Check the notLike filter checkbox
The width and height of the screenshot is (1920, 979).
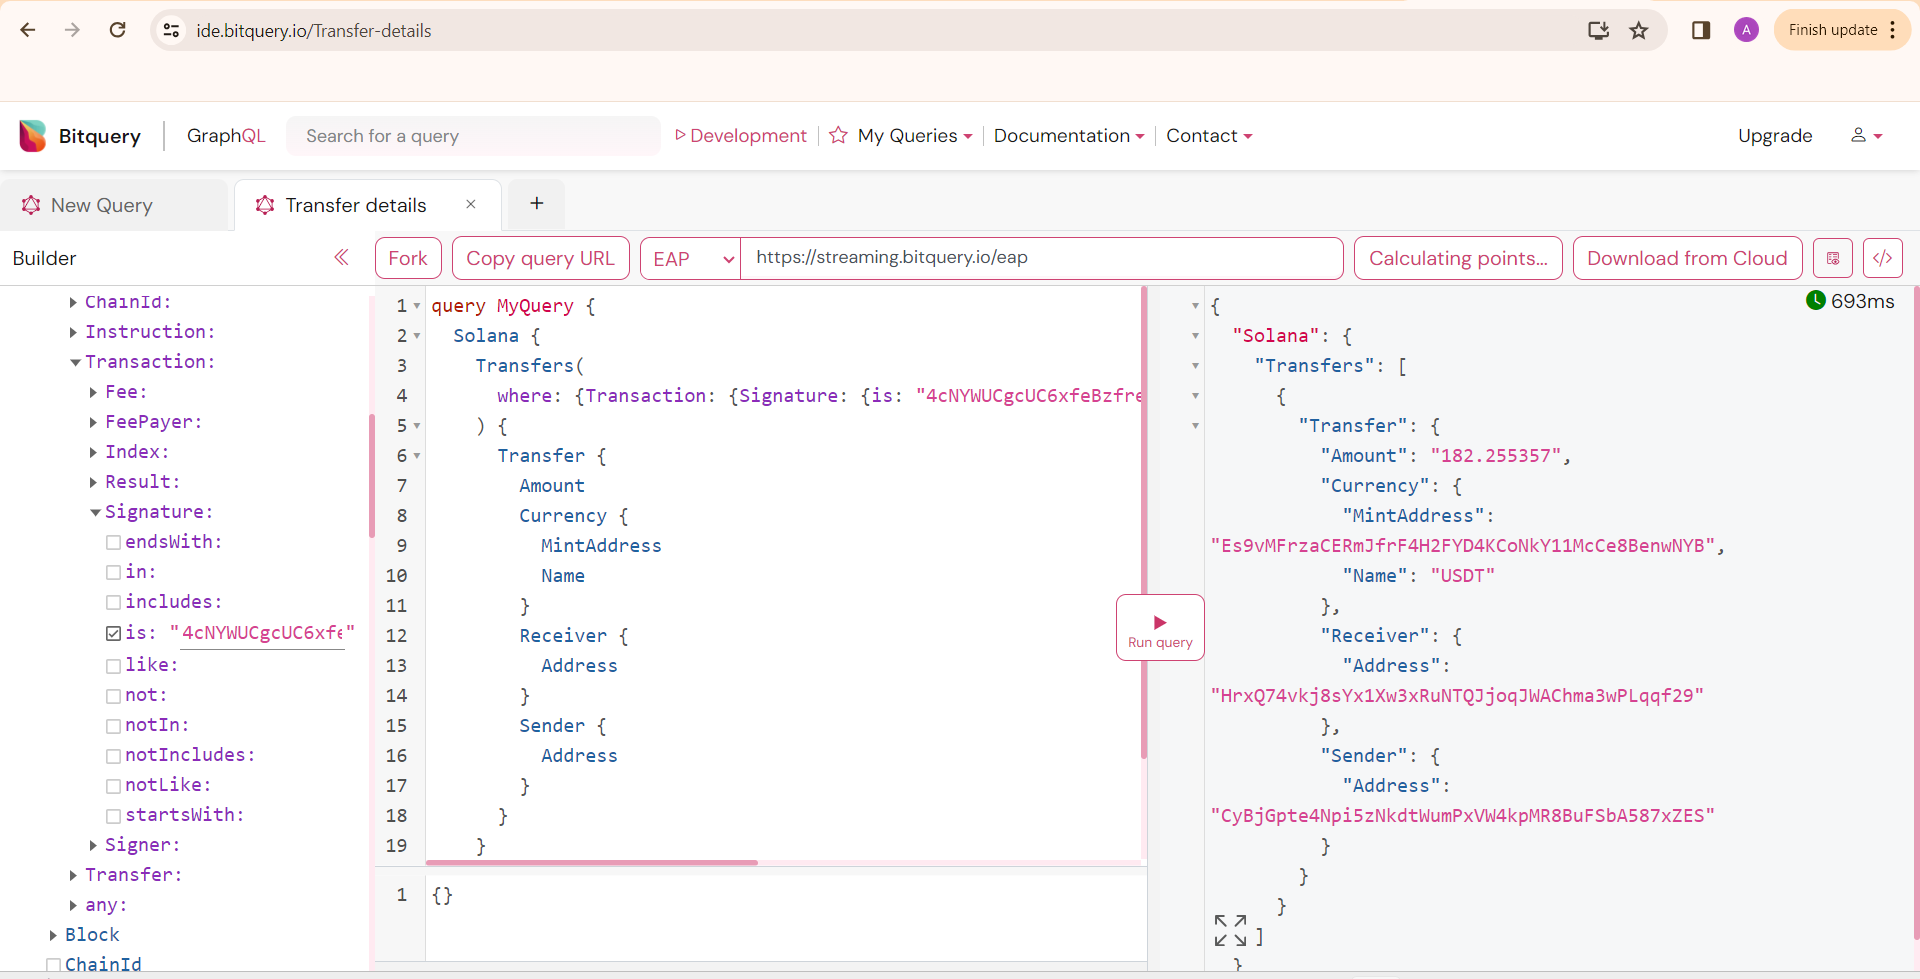coord(114,786)
